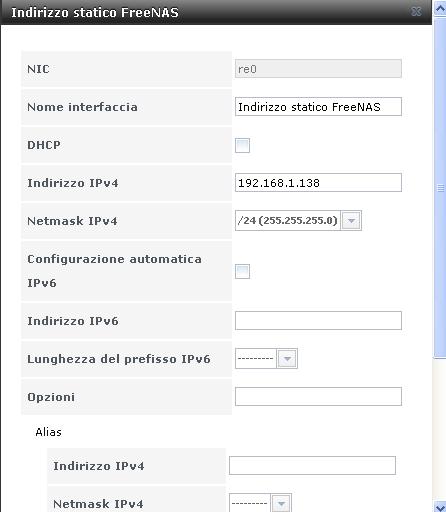Viewport: 446px width, 512px height.
Task: Toggle Configurazione automatica IPv6 checkbox
Action: click(242, 271)
